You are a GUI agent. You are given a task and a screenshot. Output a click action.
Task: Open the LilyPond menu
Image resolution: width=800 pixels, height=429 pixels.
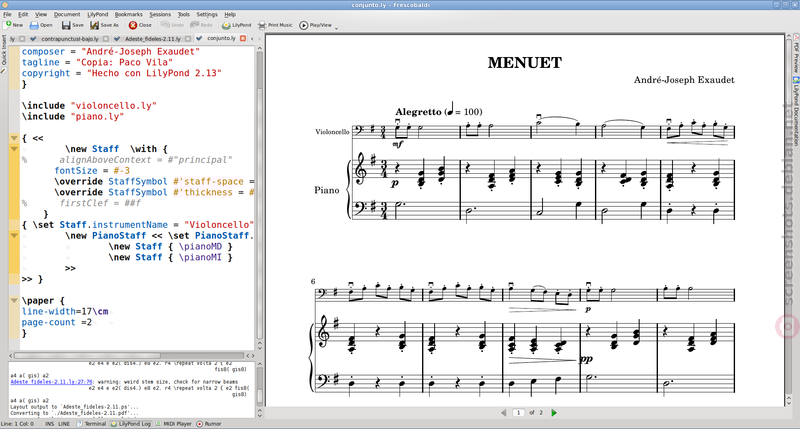pos(97,14)
